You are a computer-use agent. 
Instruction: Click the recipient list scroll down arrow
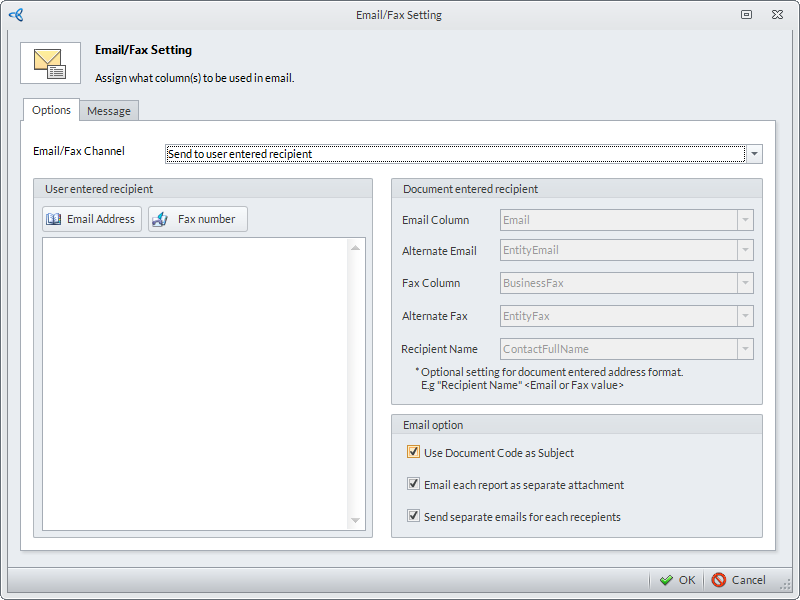355,521
